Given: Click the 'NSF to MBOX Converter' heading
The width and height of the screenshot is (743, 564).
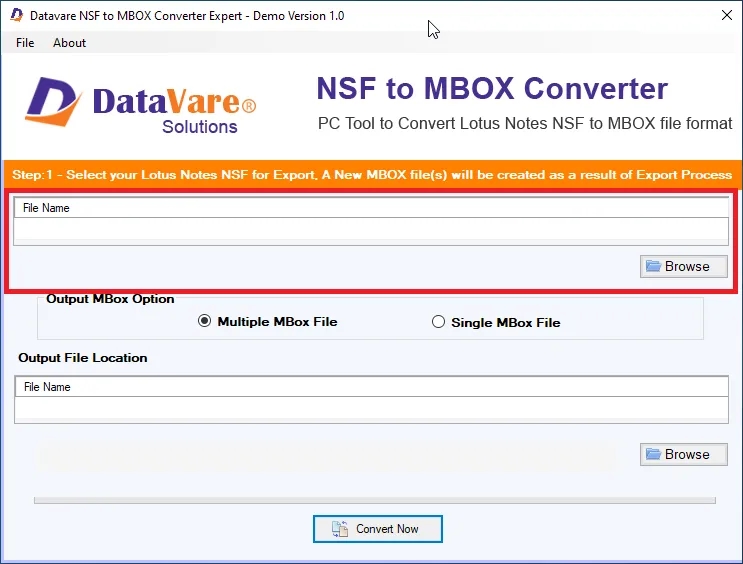Looking at the screenshot, I should click(492, 89).
